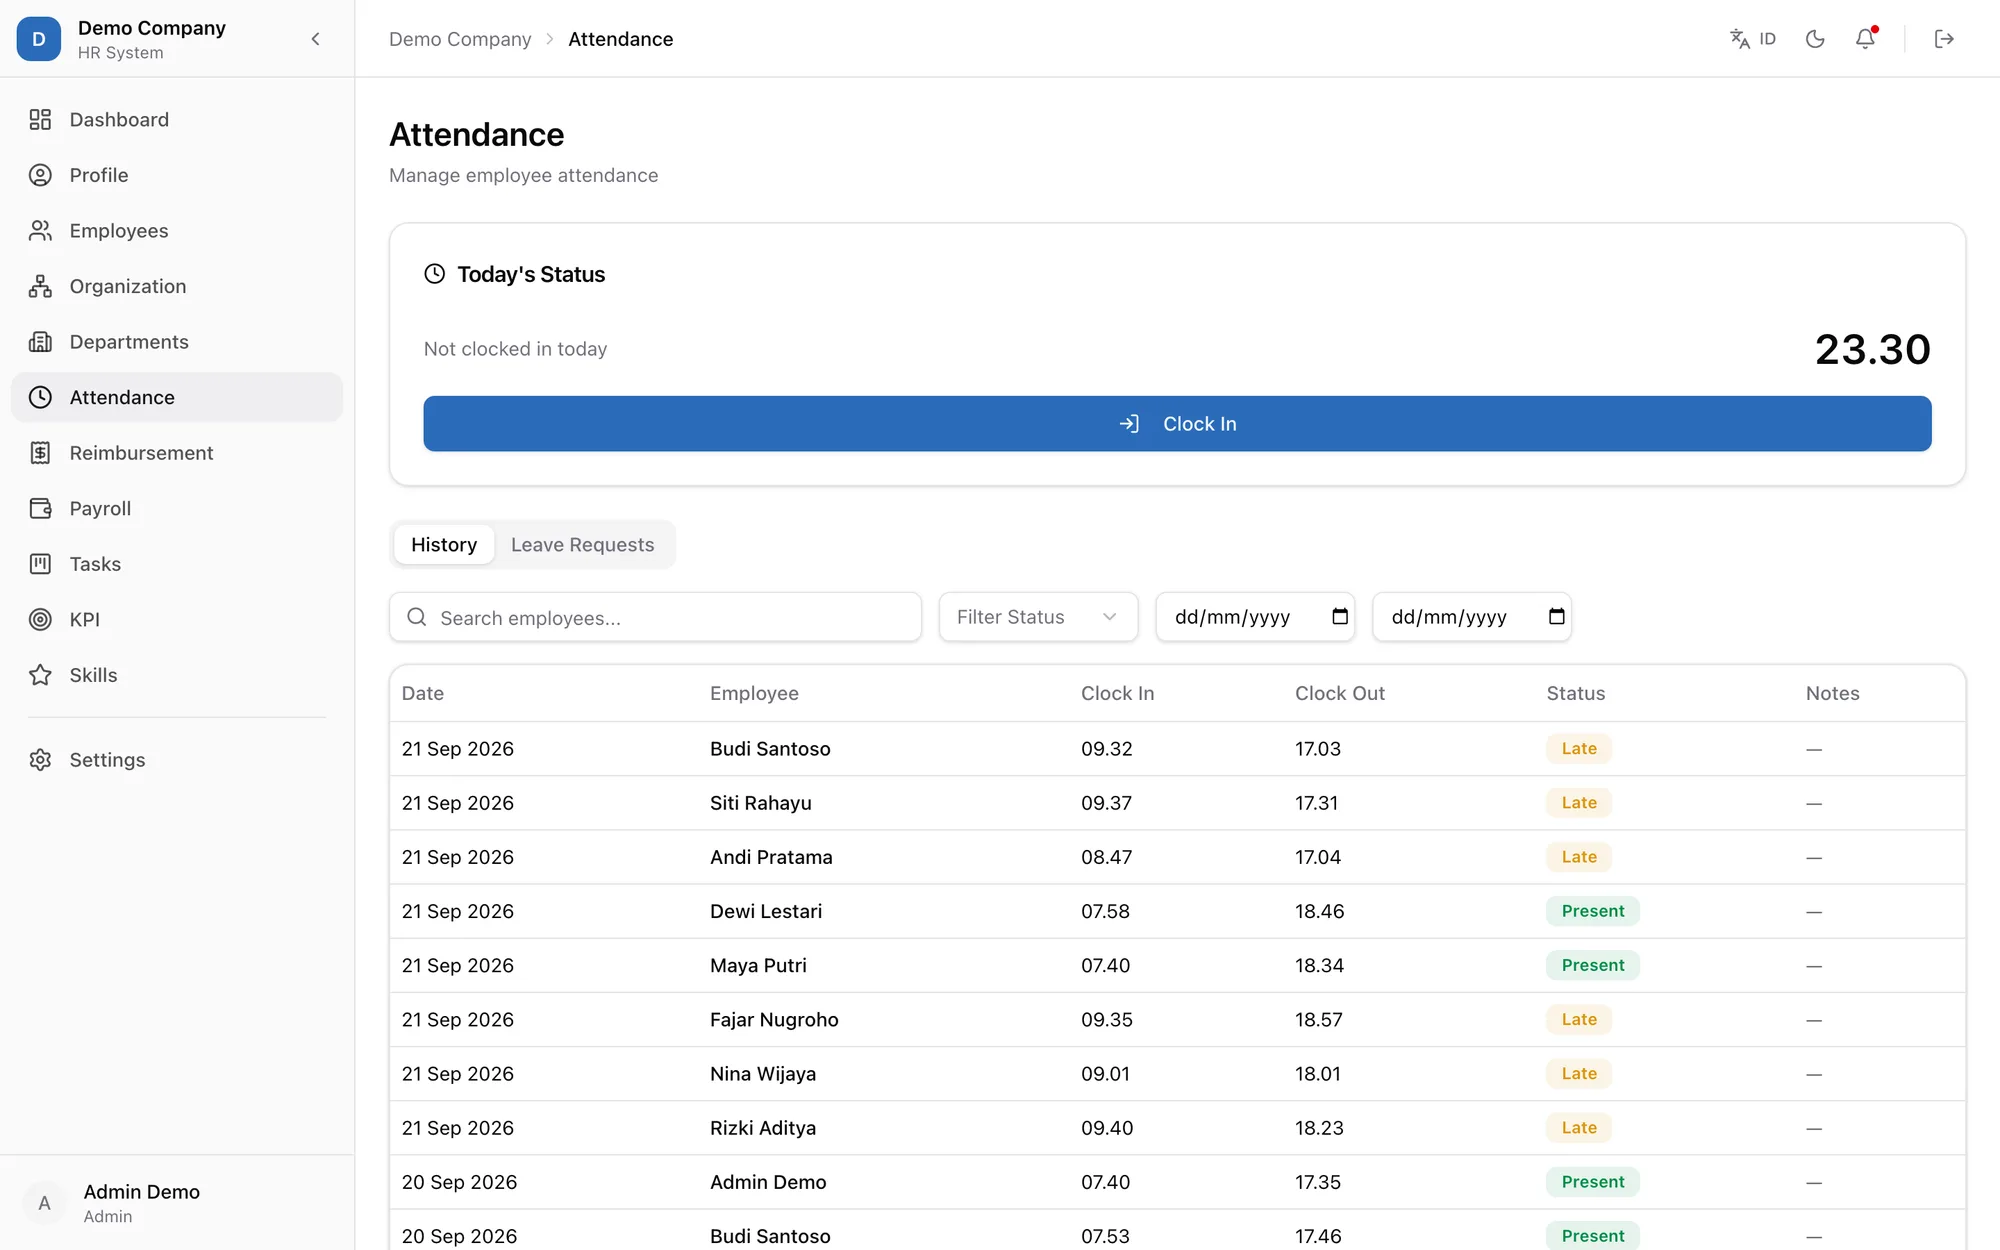The image size is (2000, 1250).
Task: Click the Departments building icon
Action: coord(40,342)
